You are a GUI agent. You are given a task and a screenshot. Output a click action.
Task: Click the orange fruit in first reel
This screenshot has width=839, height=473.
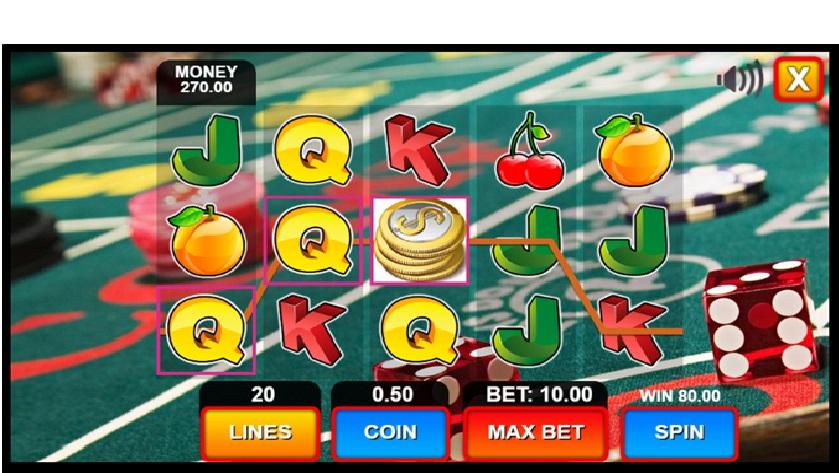click(208, 241)
